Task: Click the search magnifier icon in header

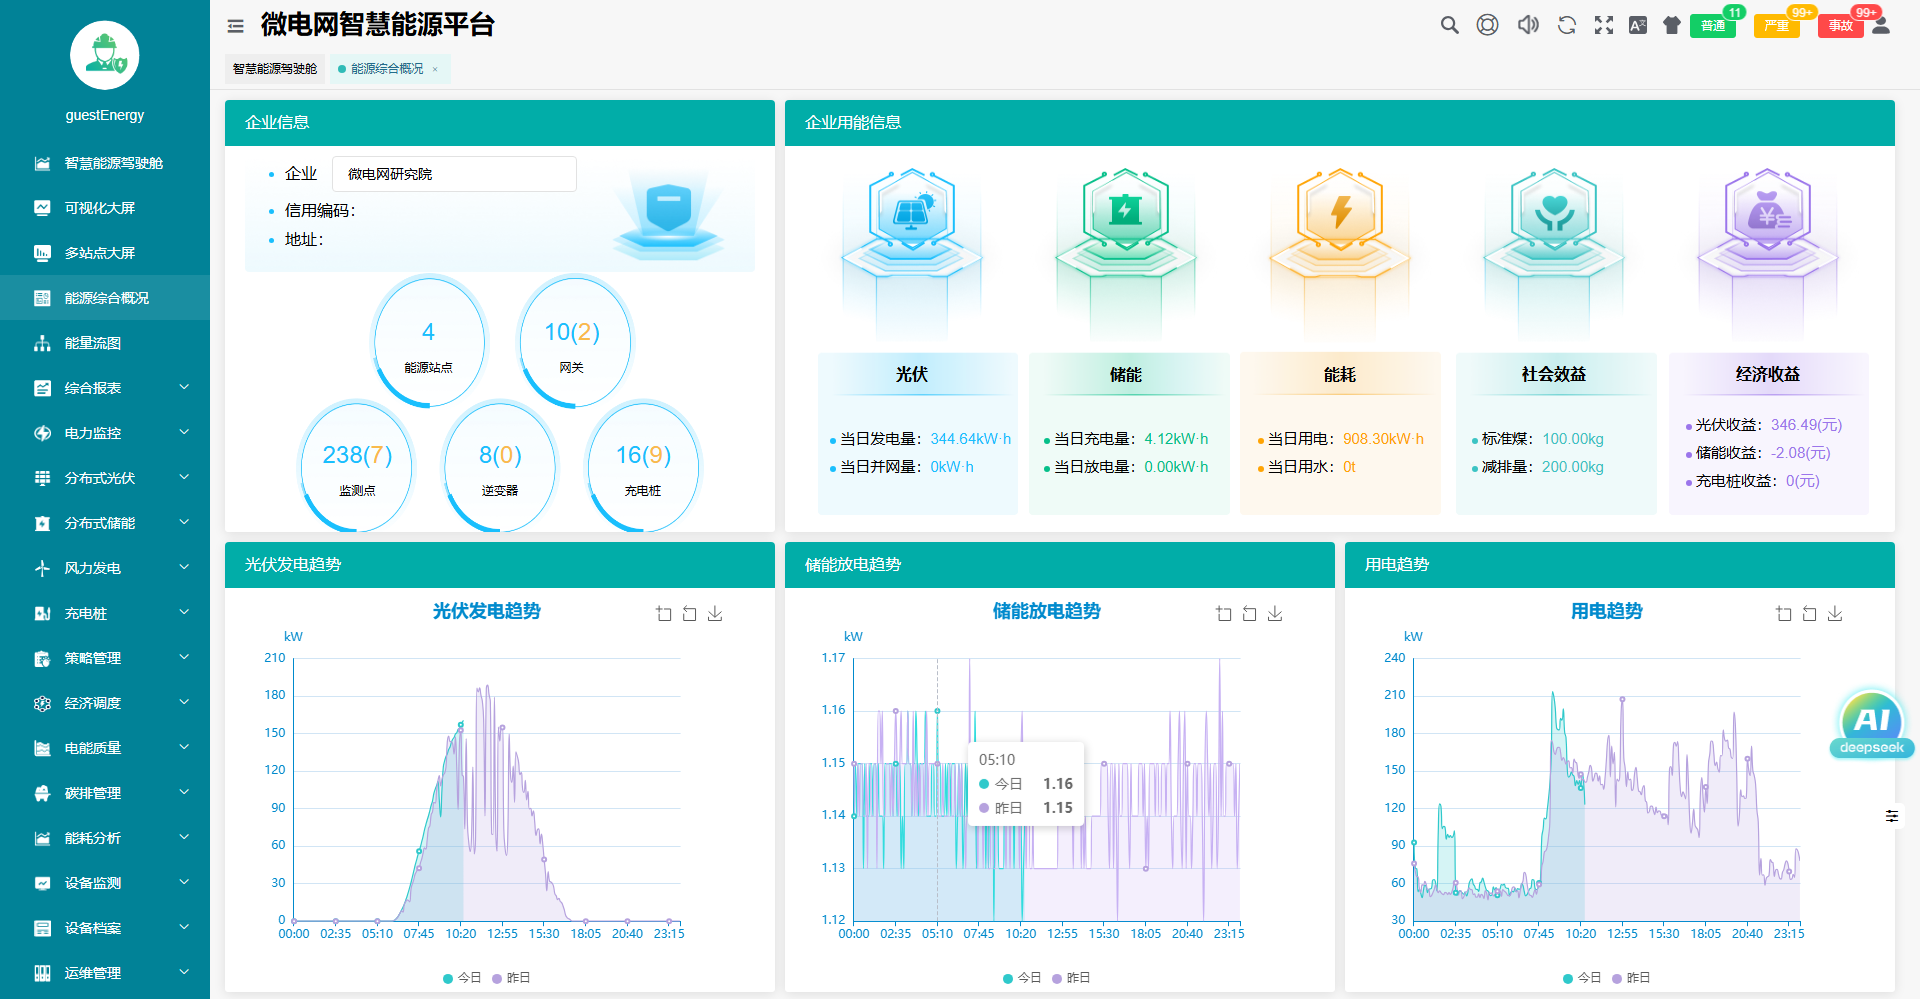Action: coord(1449,25)
